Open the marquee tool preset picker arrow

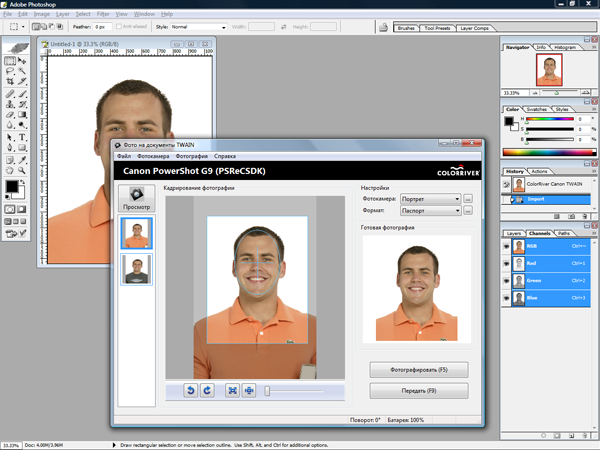coord(23,27)
